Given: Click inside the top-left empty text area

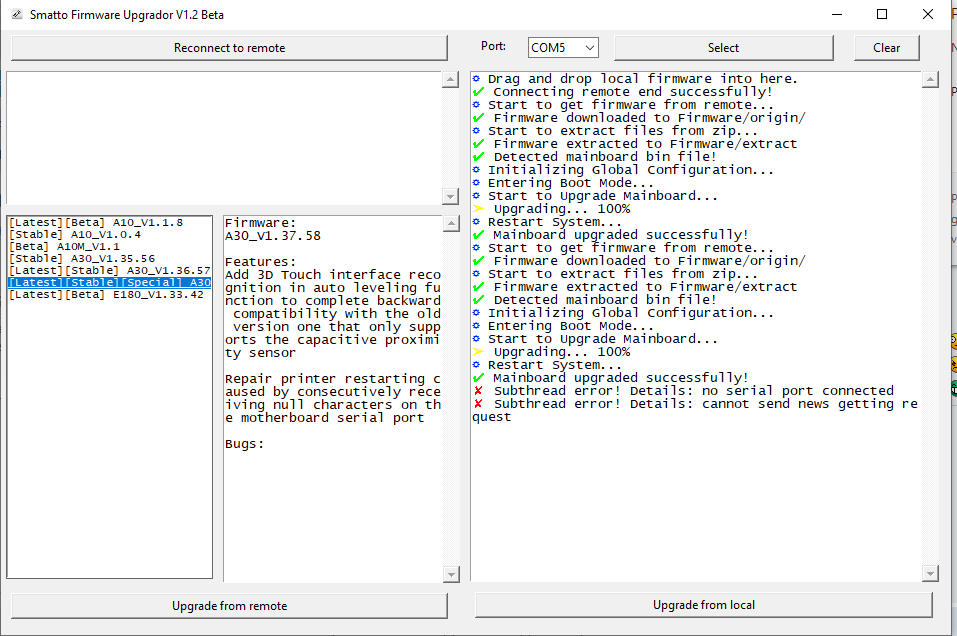Looking at the screenshot, I should (224, 137).
